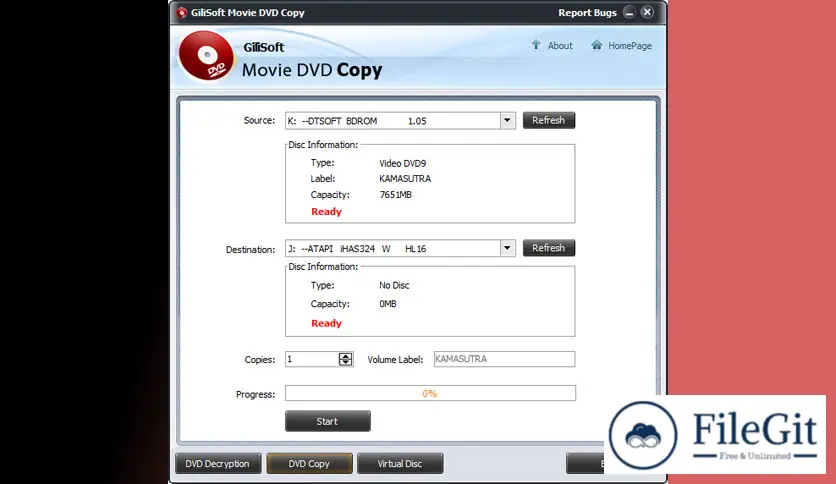836x484 pixels.
Task: Select the Destination ATAPI drive field
Action: 400,248
